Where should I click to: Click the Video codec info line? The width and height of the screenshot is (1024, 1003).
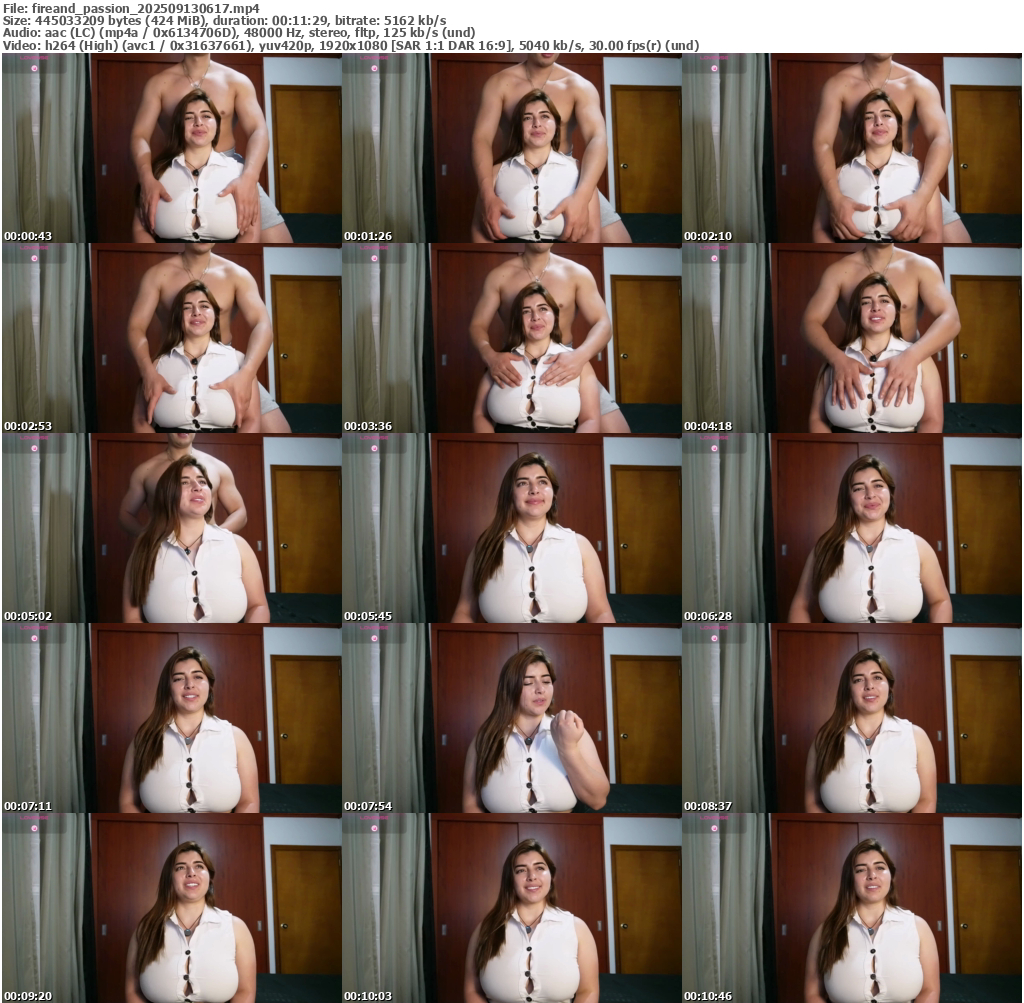(x=350, y=46)
